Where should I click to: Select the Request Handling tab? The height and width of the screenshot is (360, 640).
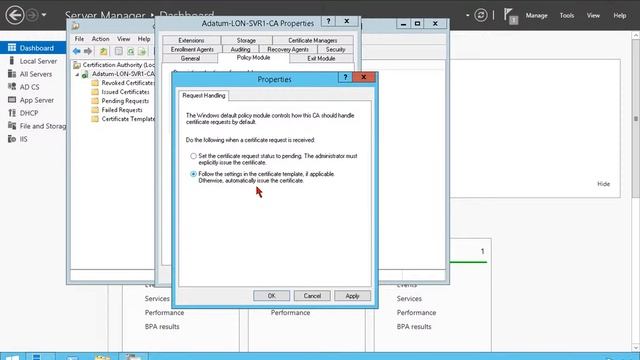click(204, 96)
